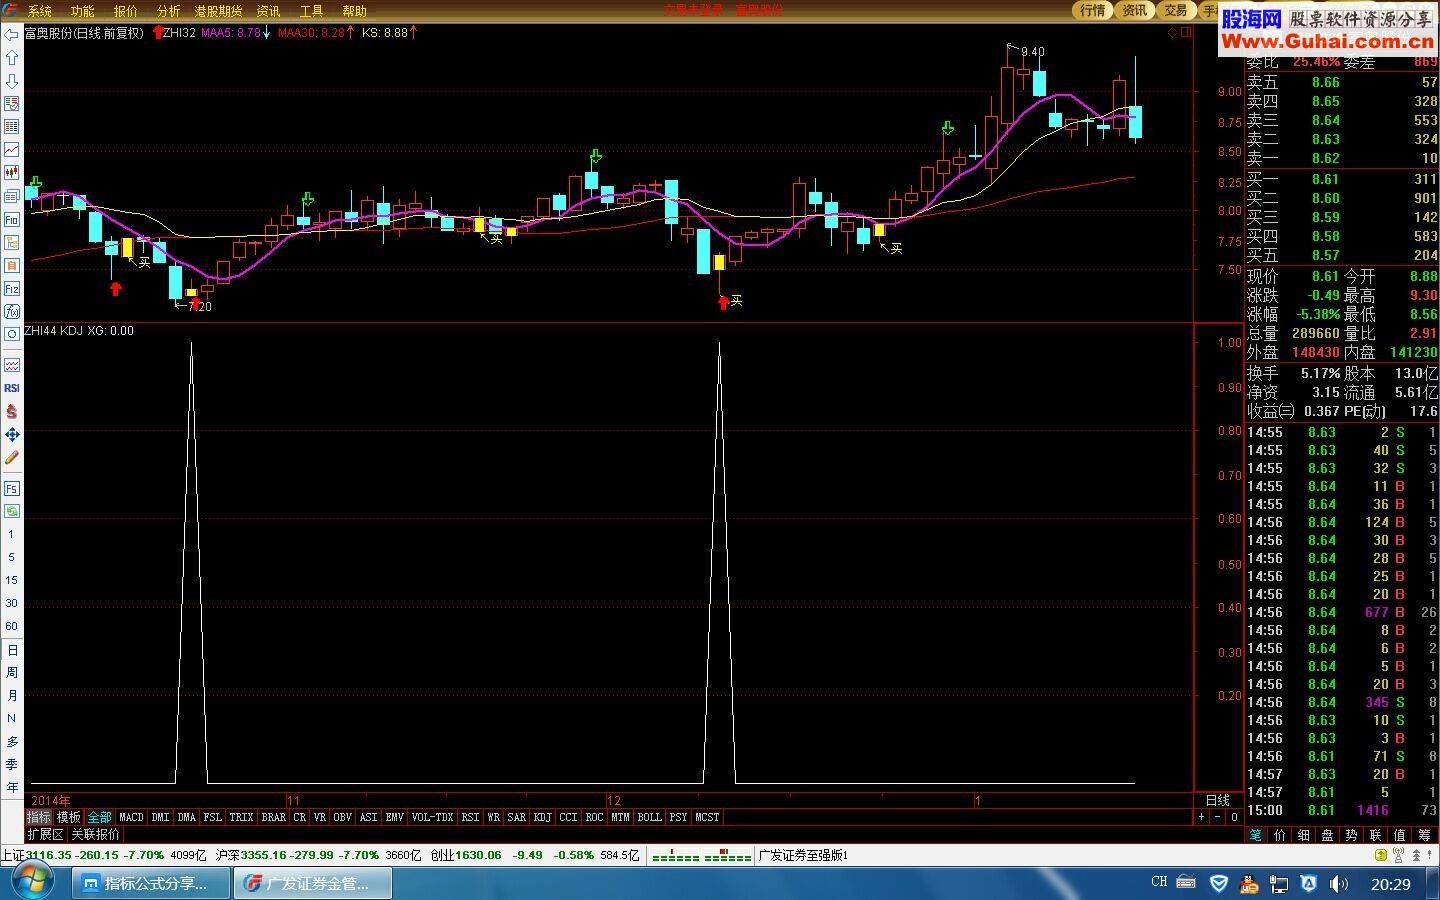
Task: Click the diamond icon at chart top-right
Action: point(1173,32)
